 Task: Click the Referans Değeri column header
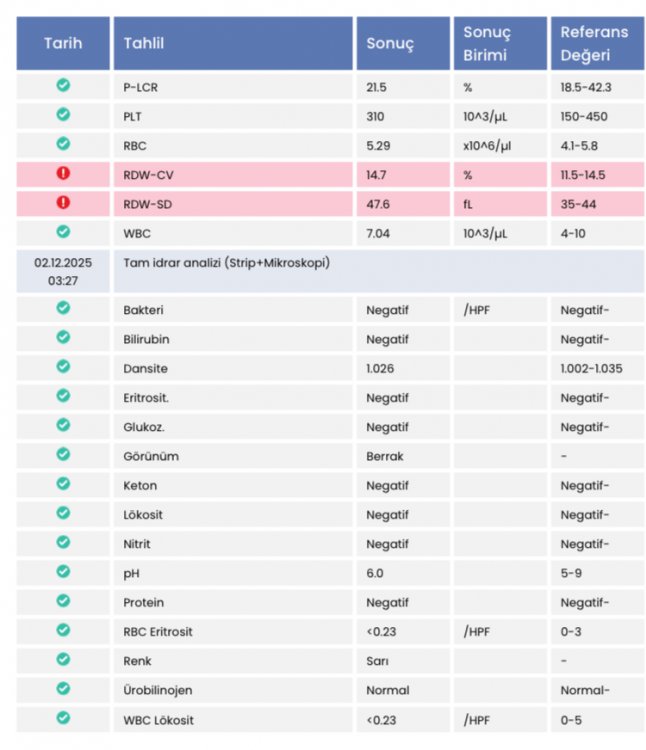point(598,44)
